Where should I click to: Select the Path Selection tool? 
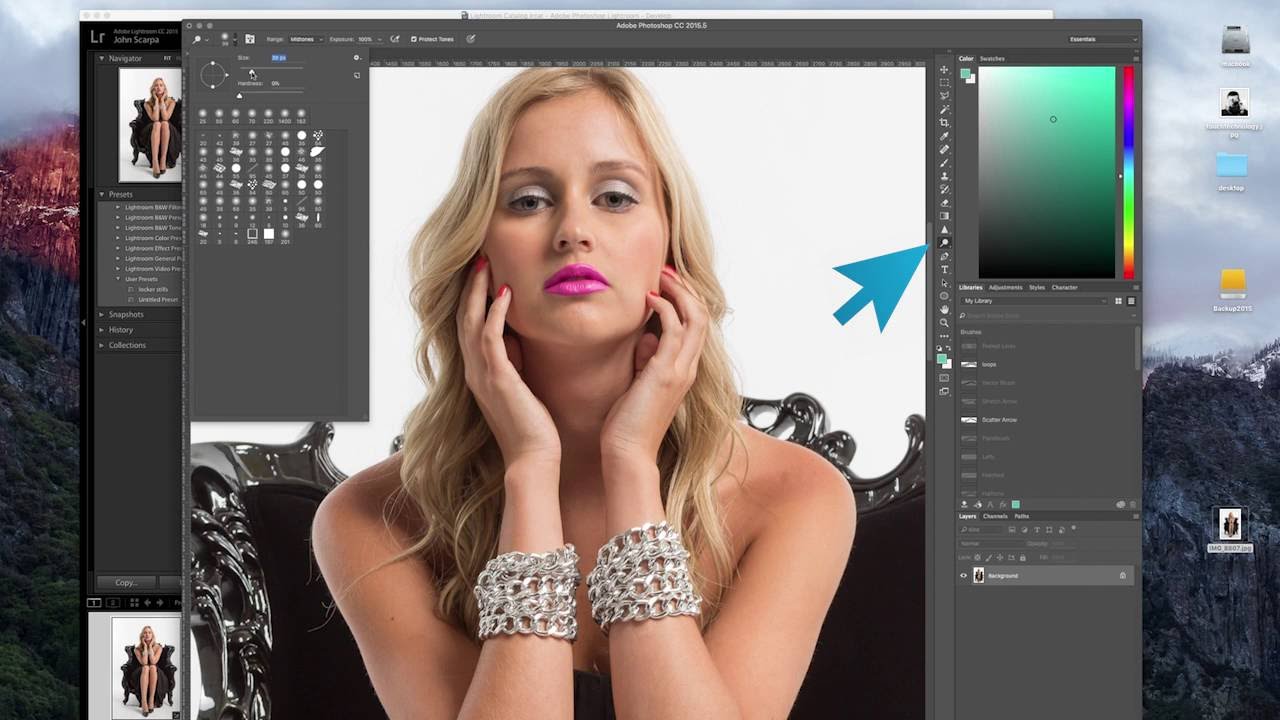point(944,283)
